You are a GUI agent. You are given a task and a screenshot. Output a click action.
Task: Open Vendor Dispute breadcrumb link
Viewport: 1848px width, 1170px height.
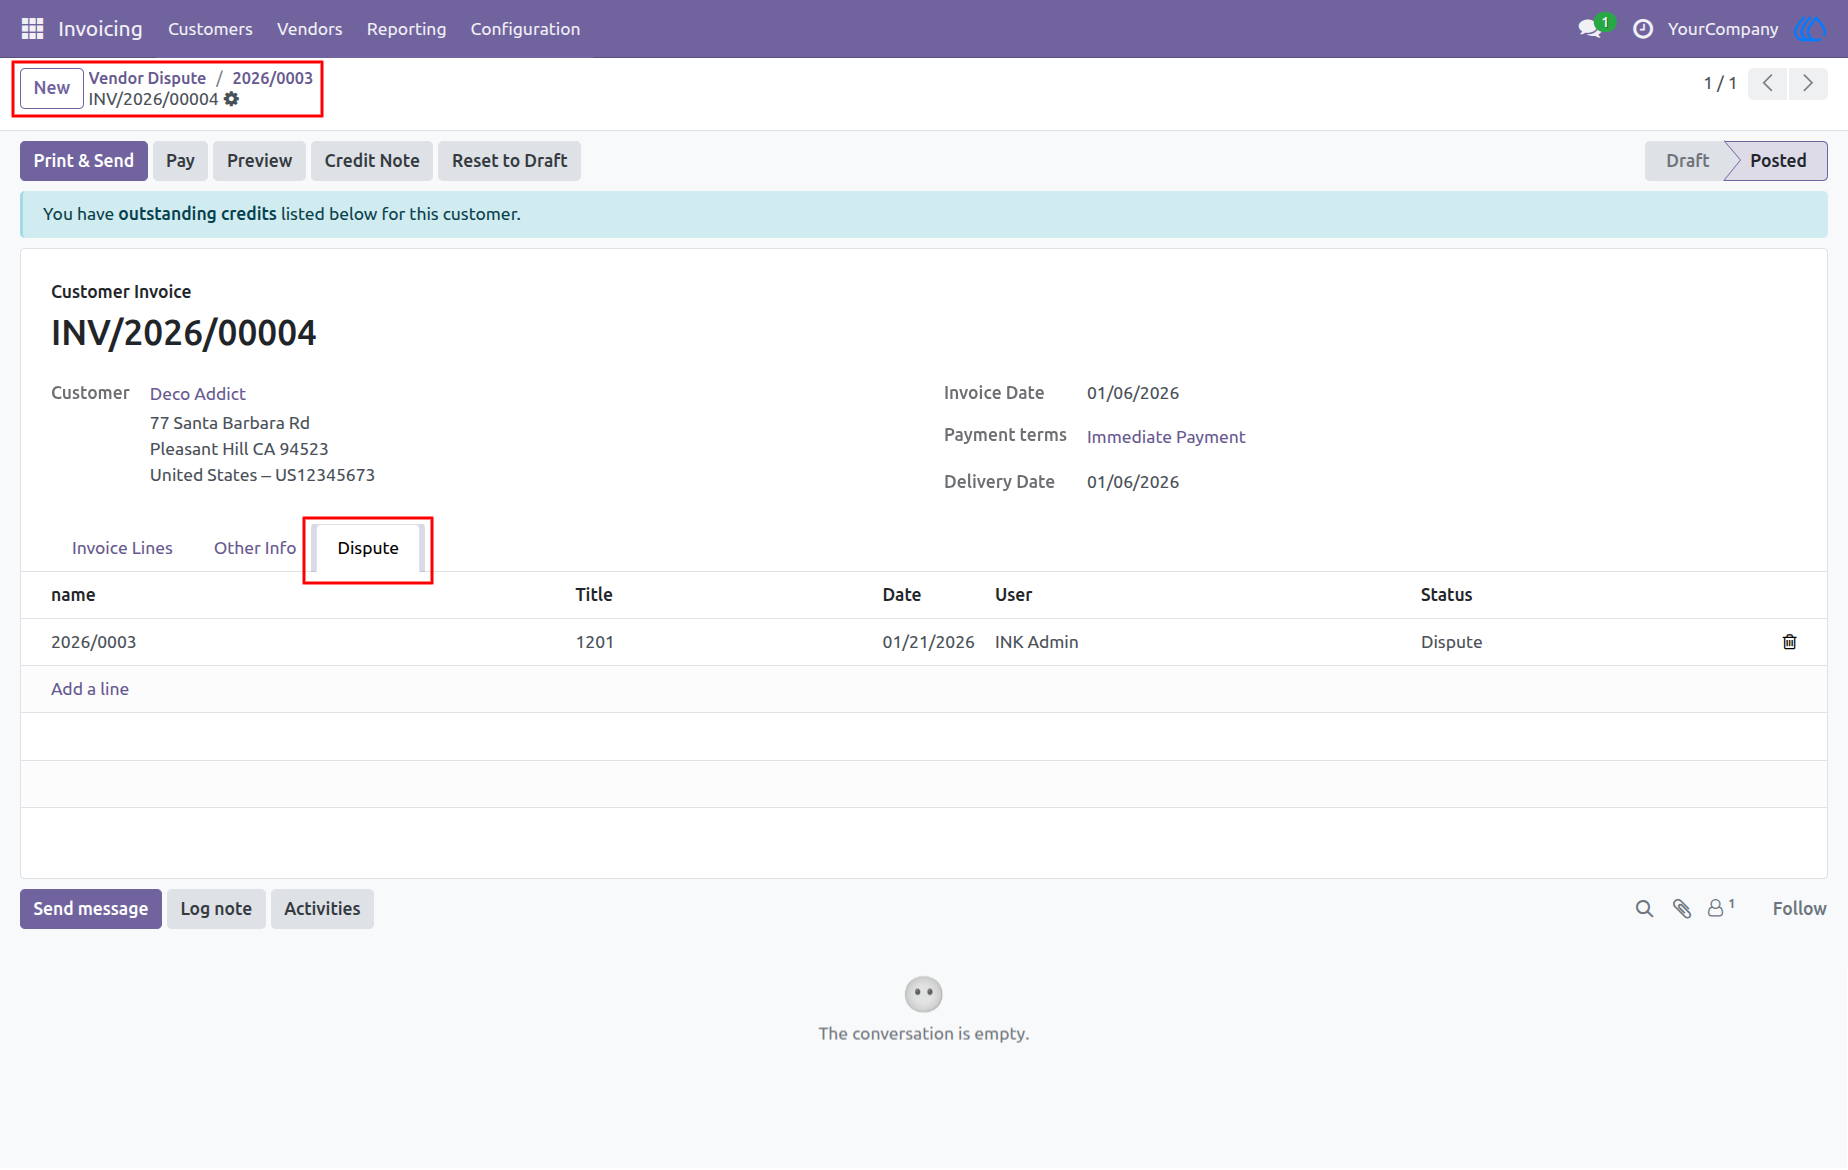[x=147, y=78]
